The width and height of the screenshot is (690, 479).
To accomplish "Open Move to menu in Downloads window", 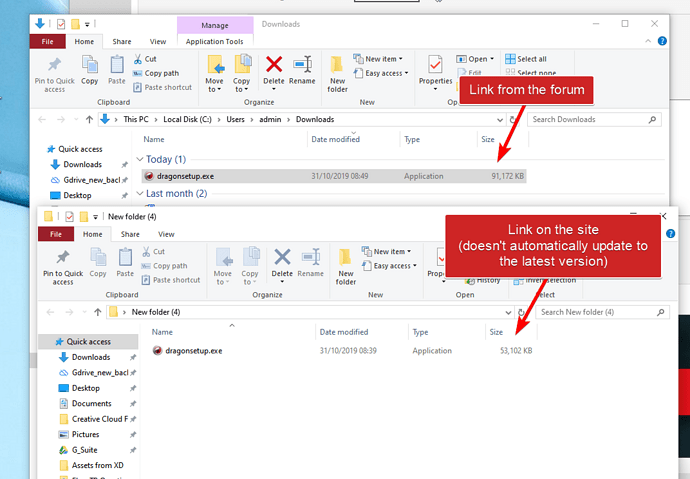I will 214,73.
